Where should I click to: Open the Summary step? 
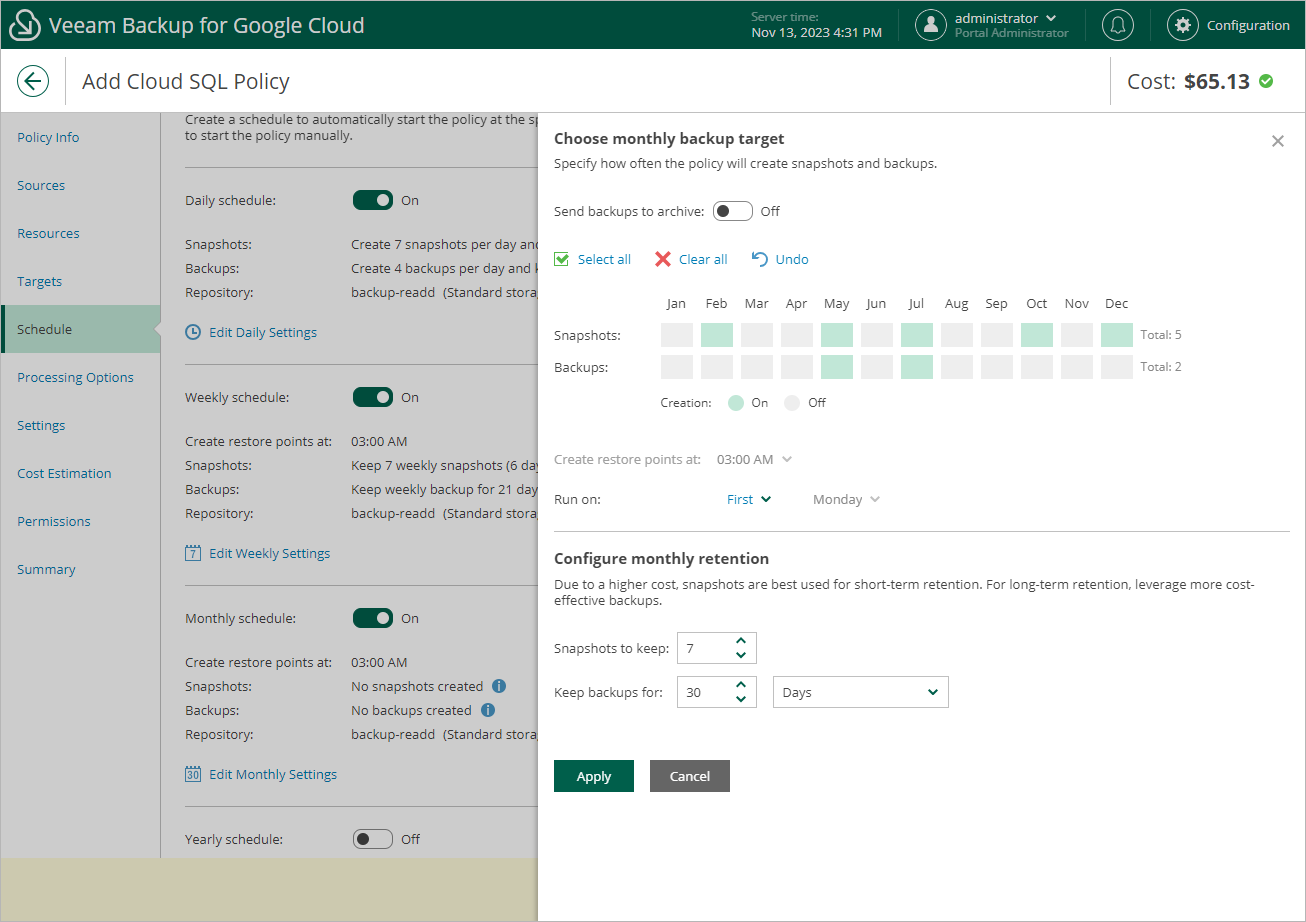46,569
